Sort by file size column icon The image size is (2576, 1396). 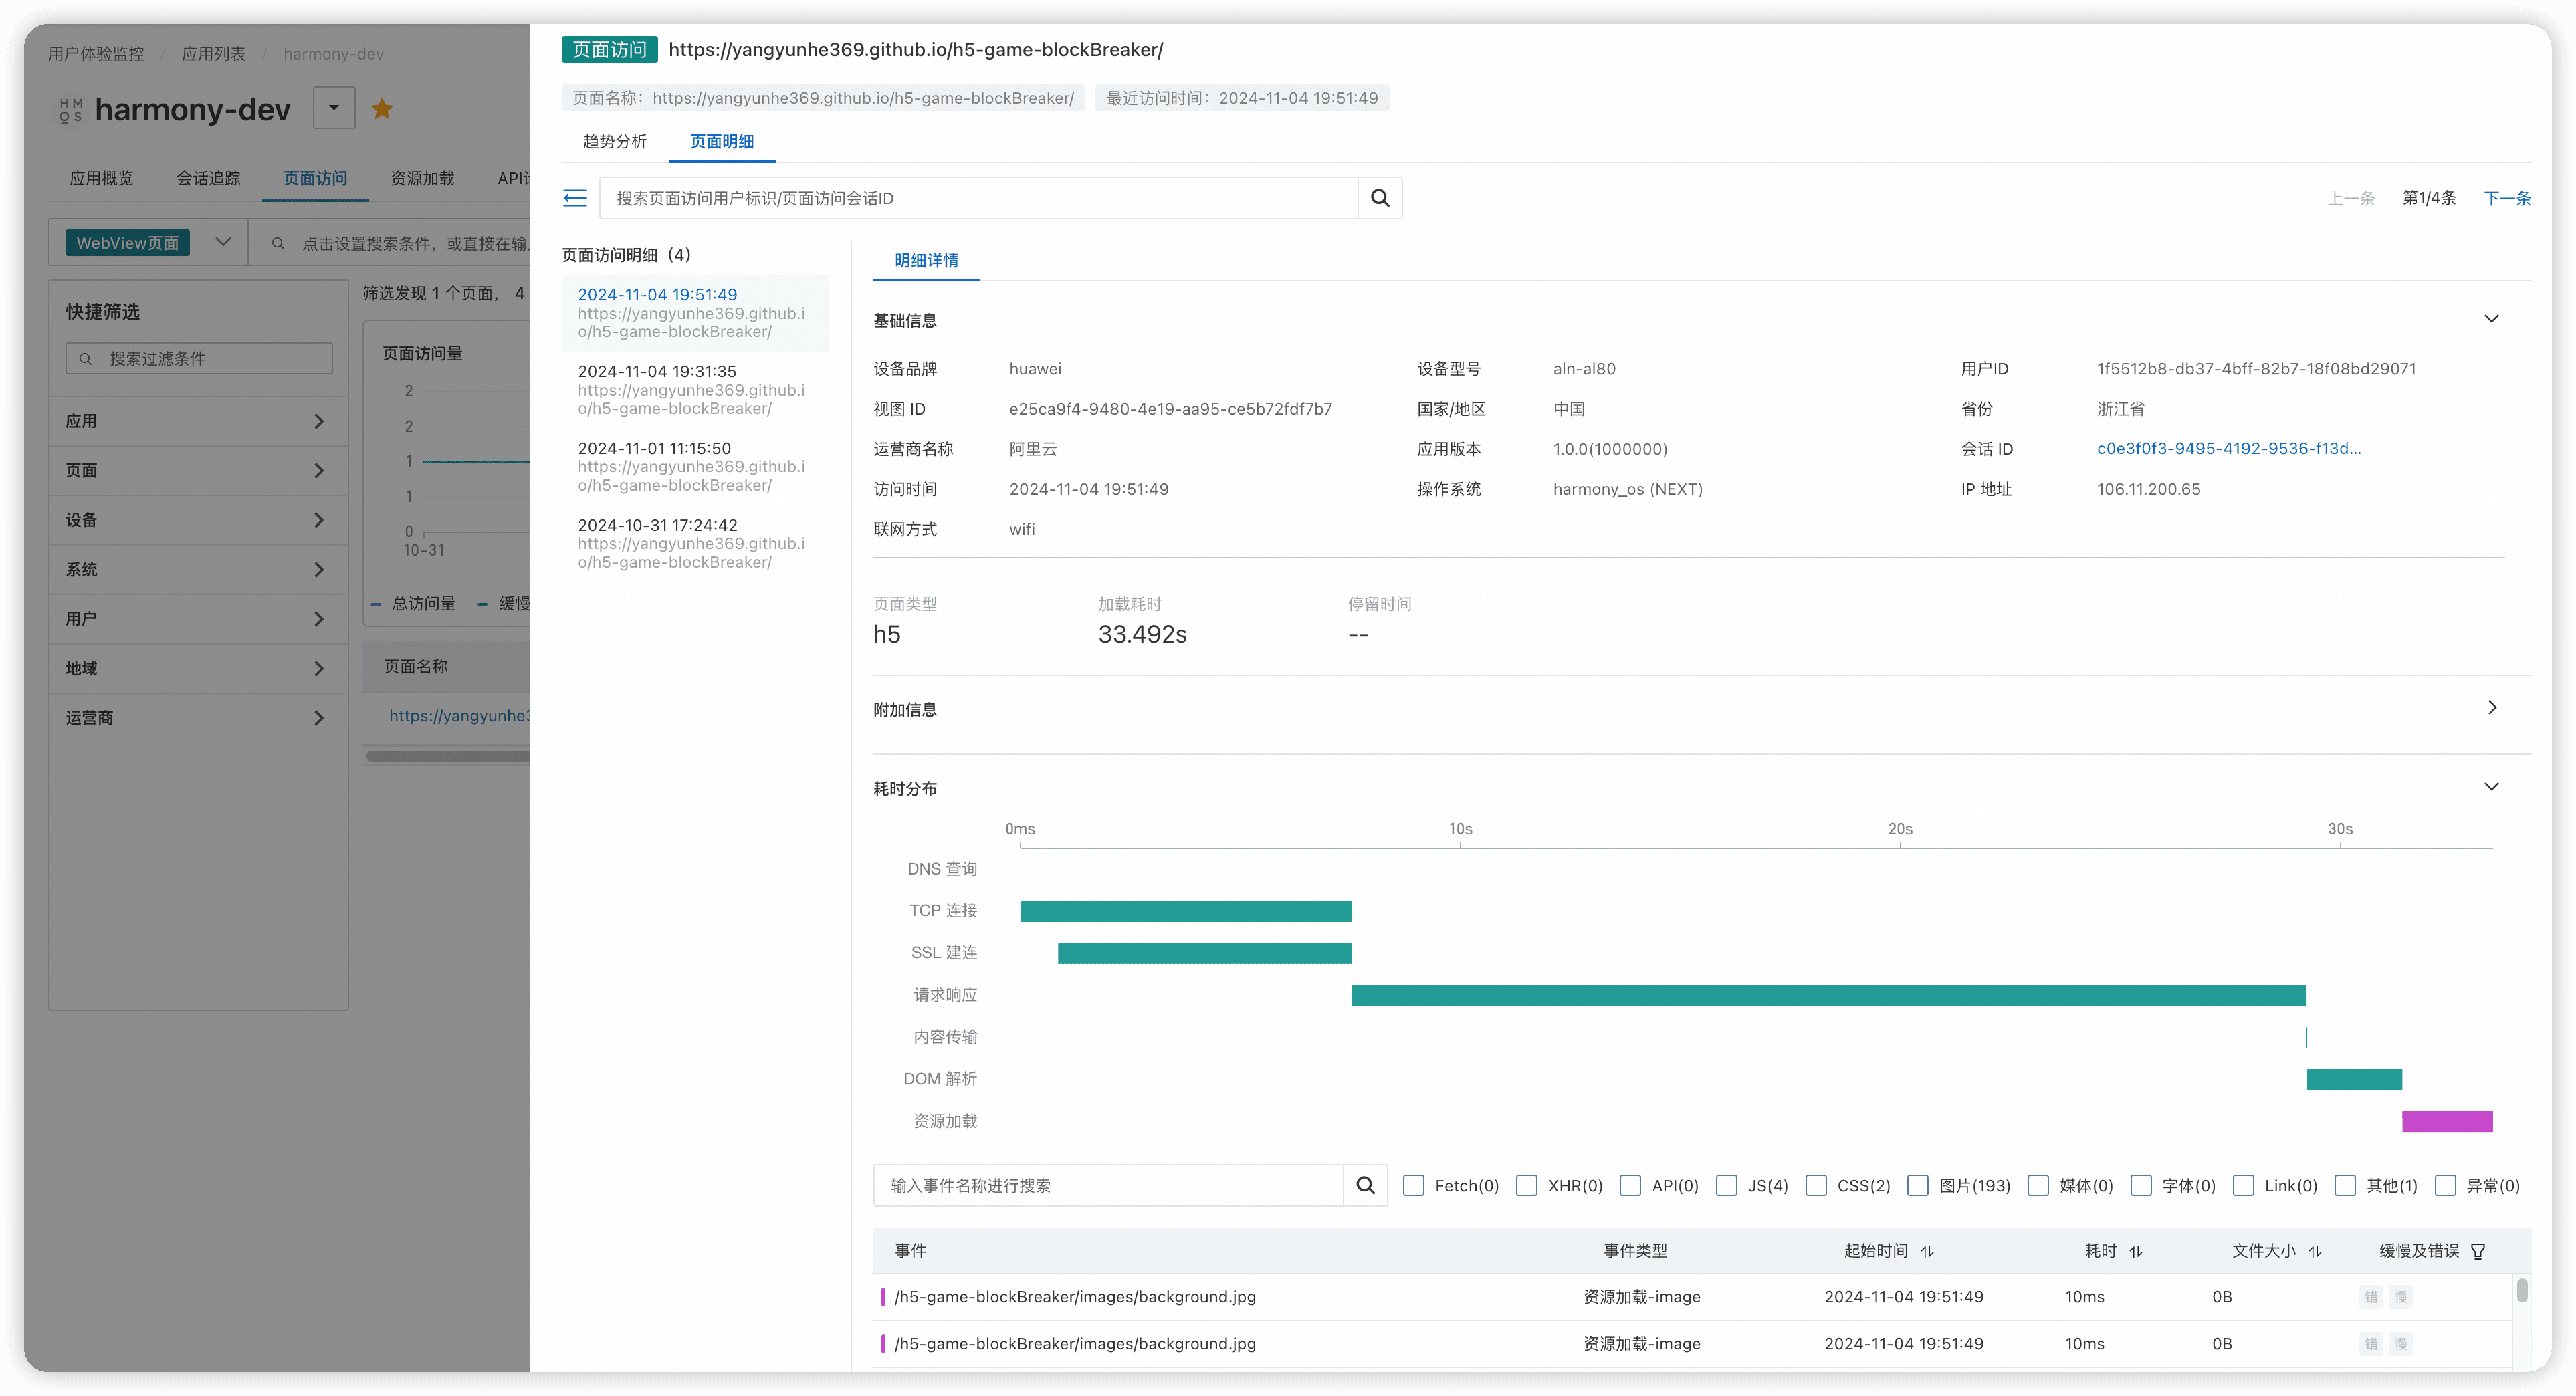coord(2315,1251)
